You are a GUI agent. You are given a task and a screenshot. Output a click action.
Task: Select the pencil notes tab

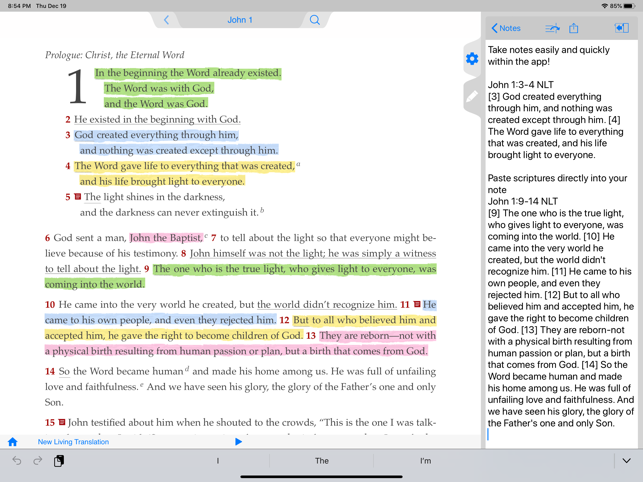(x=472, y=97)
